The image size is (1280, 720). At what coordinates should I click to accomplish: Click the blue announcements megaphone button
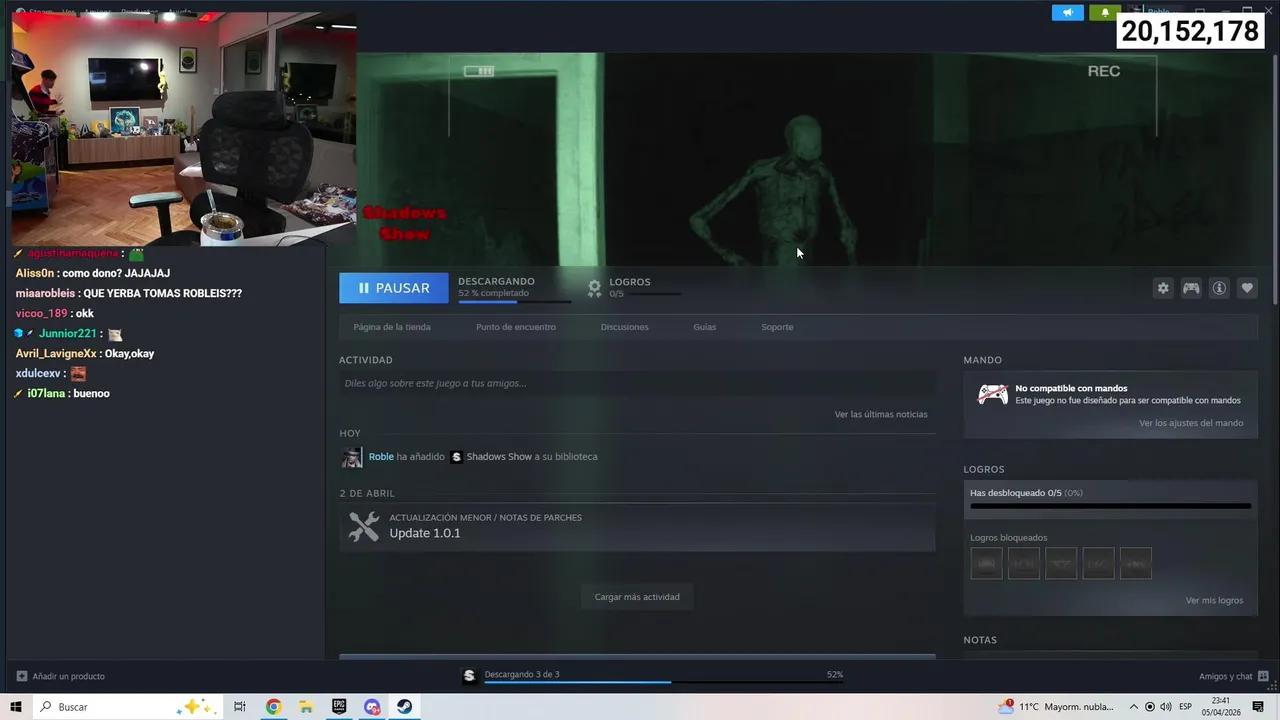[1068, 13]
